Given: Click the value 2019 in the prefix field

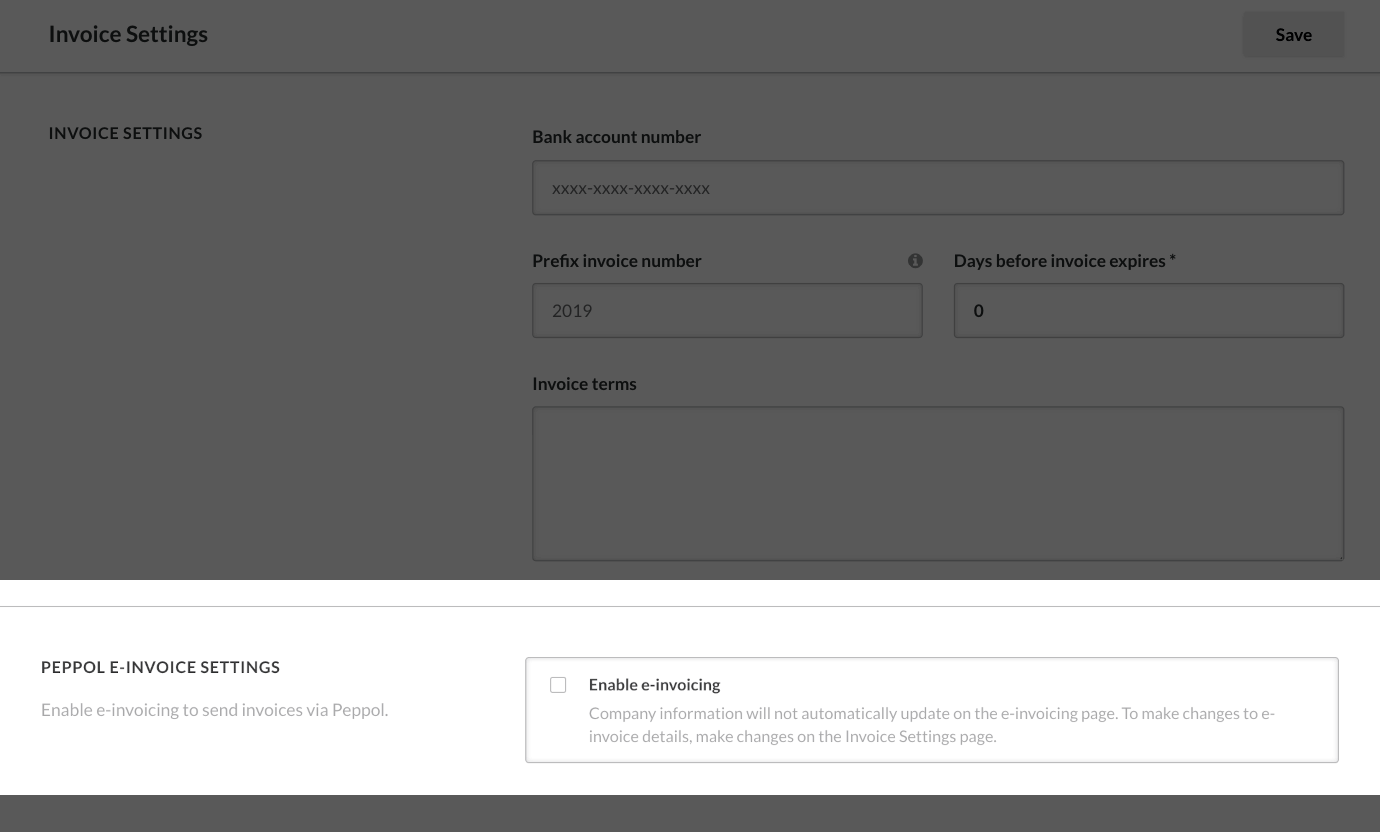Looking at the screenshot, I should tap(572, 310).
